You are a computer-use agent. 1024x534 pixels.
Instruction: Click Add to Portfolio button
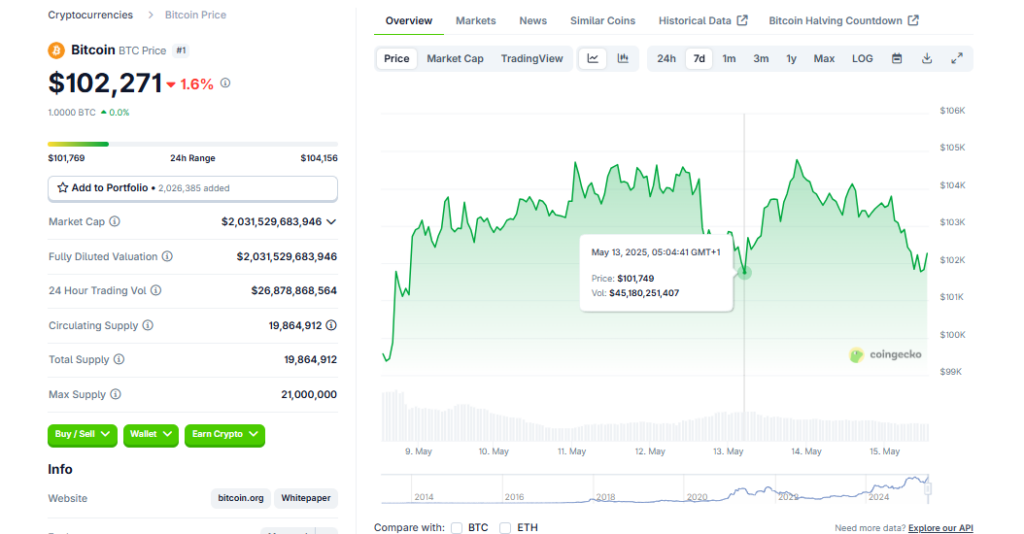(193, 188)
